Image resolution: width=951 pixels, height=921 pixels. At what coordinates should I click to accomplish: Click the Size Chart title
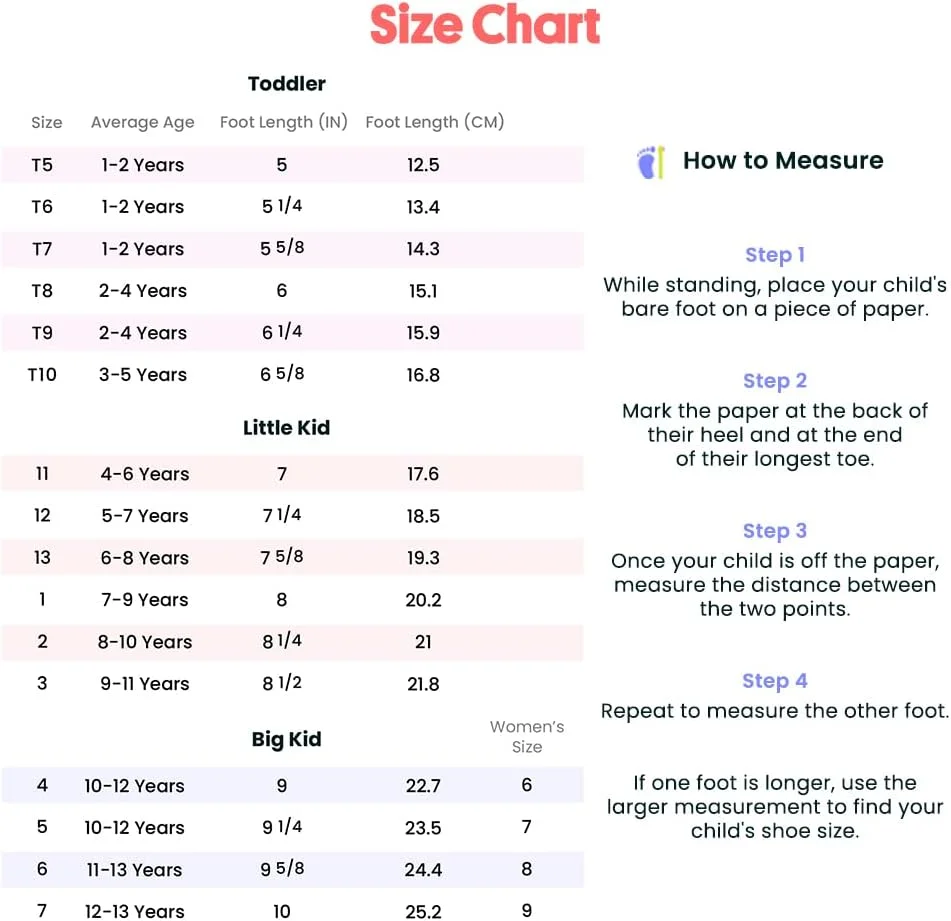(485, 26)
